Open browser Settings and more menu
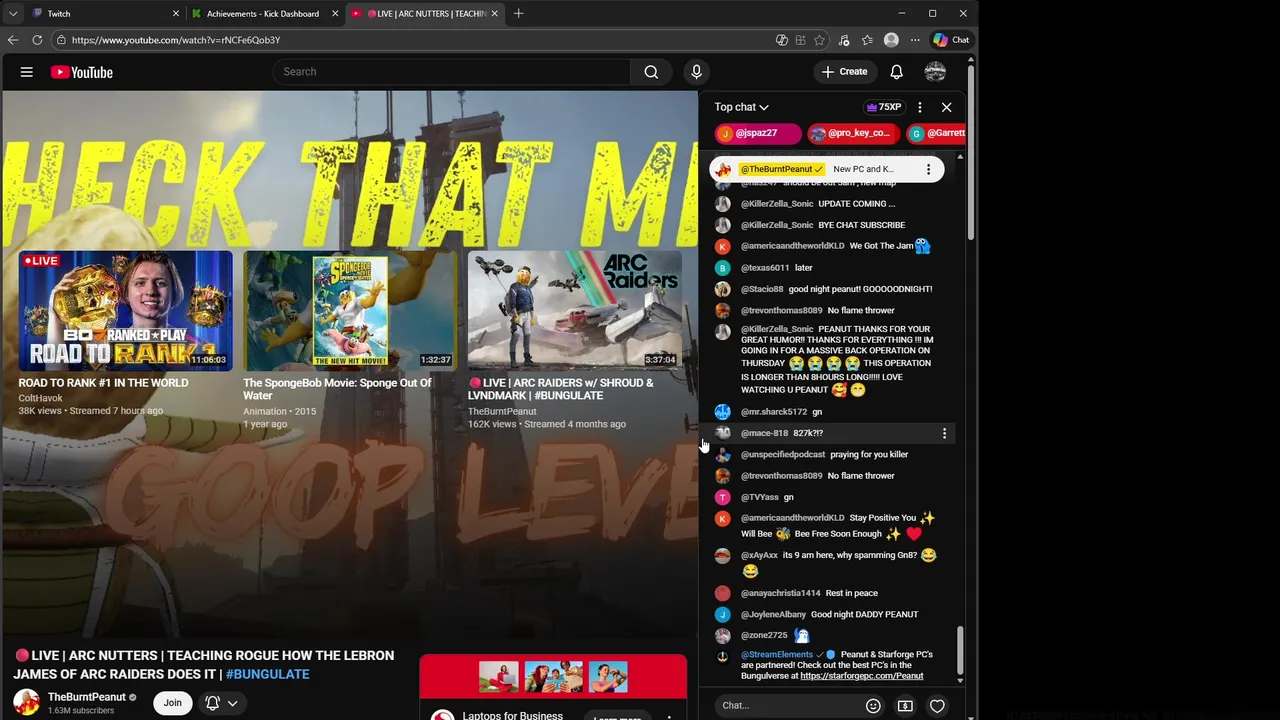Image resolution: width=1280 pixels, height=720 pixels. pyautogui.click(x=915, y=40)
